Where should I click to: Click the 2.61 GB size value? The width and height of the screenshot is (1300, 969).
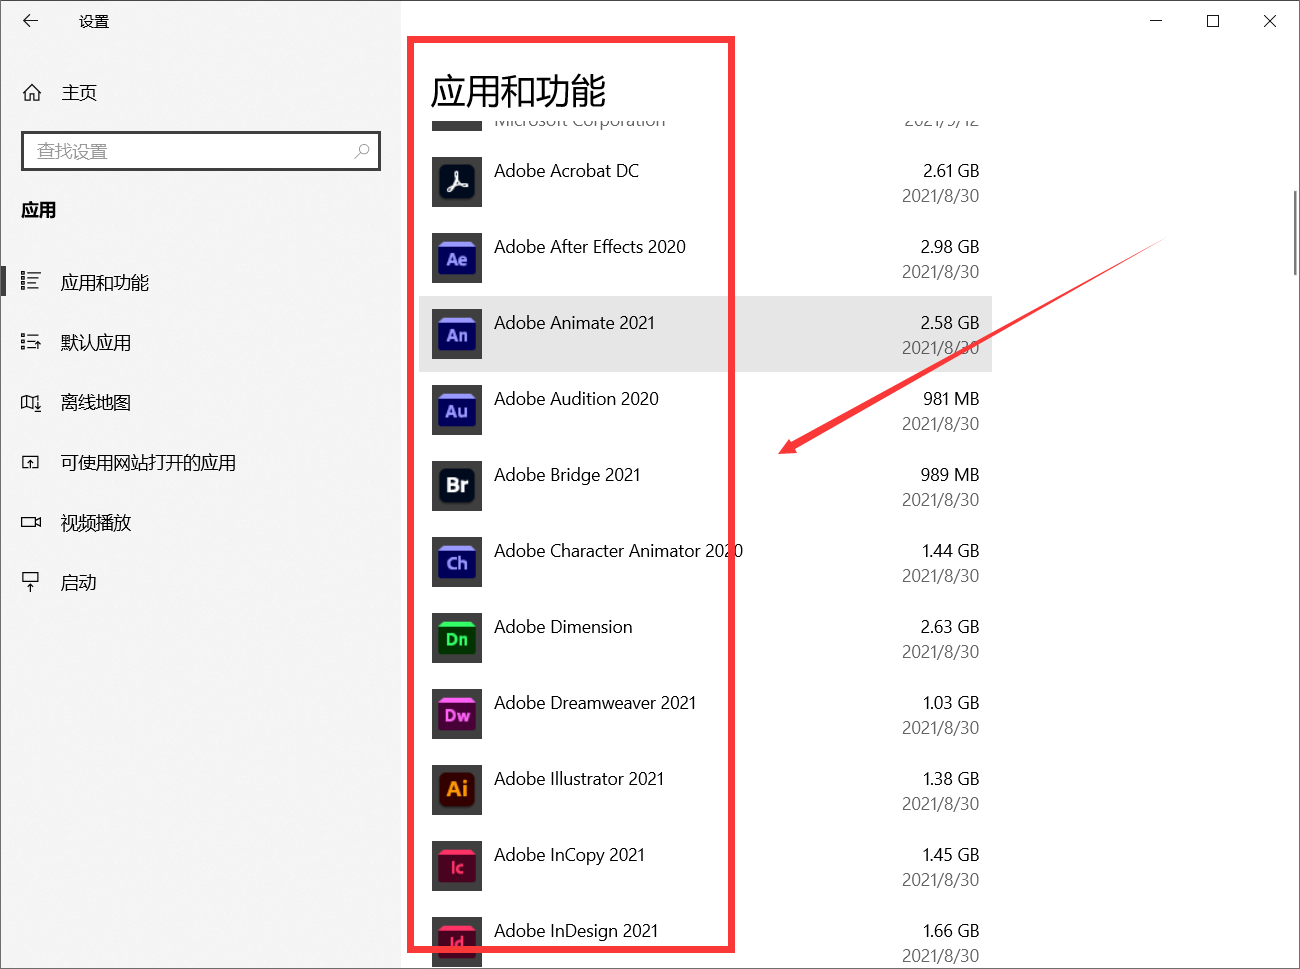coord(951,171)
